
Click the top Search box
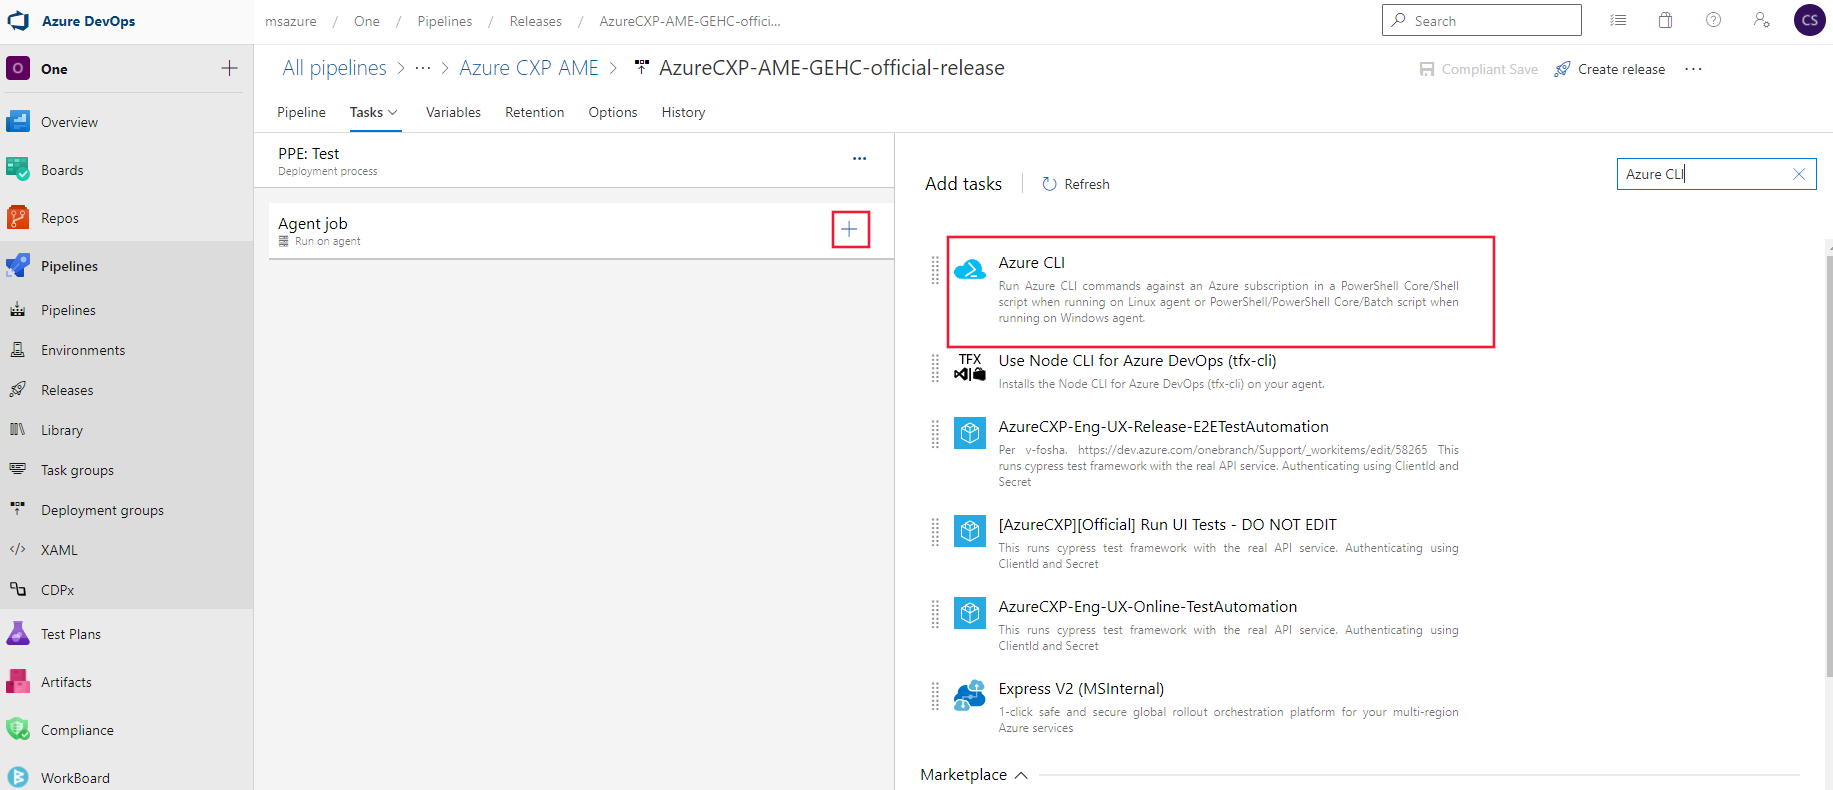click(1482, 20)
